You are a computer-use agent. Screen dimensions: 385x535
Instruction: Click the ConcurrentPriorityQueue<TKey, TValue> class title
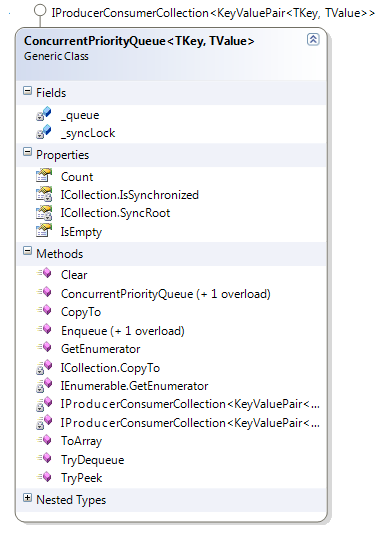[x=139, y=41]
